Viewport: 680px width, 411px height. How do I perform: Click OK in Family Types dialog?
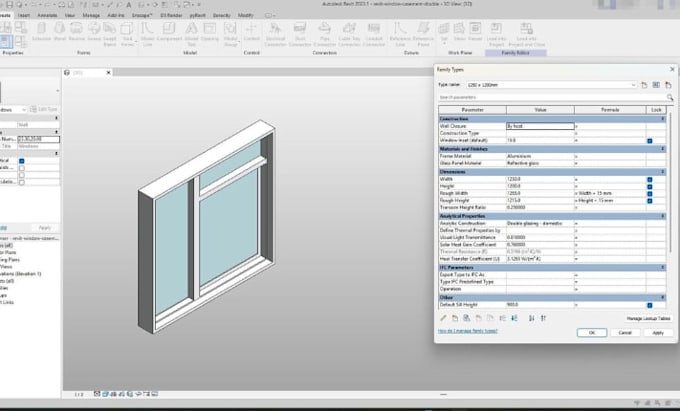point(592,333)
